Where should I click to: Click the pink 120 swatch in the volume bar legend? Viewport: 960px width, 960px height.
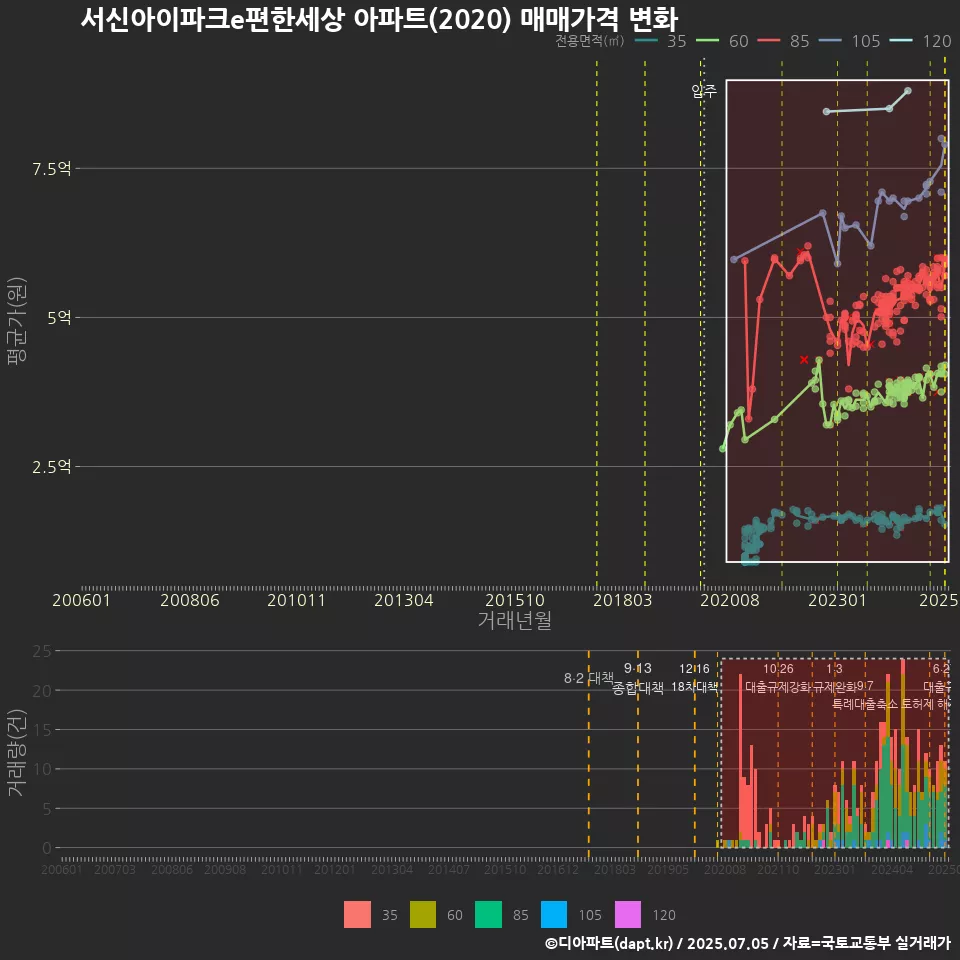[x=628, y=915]
